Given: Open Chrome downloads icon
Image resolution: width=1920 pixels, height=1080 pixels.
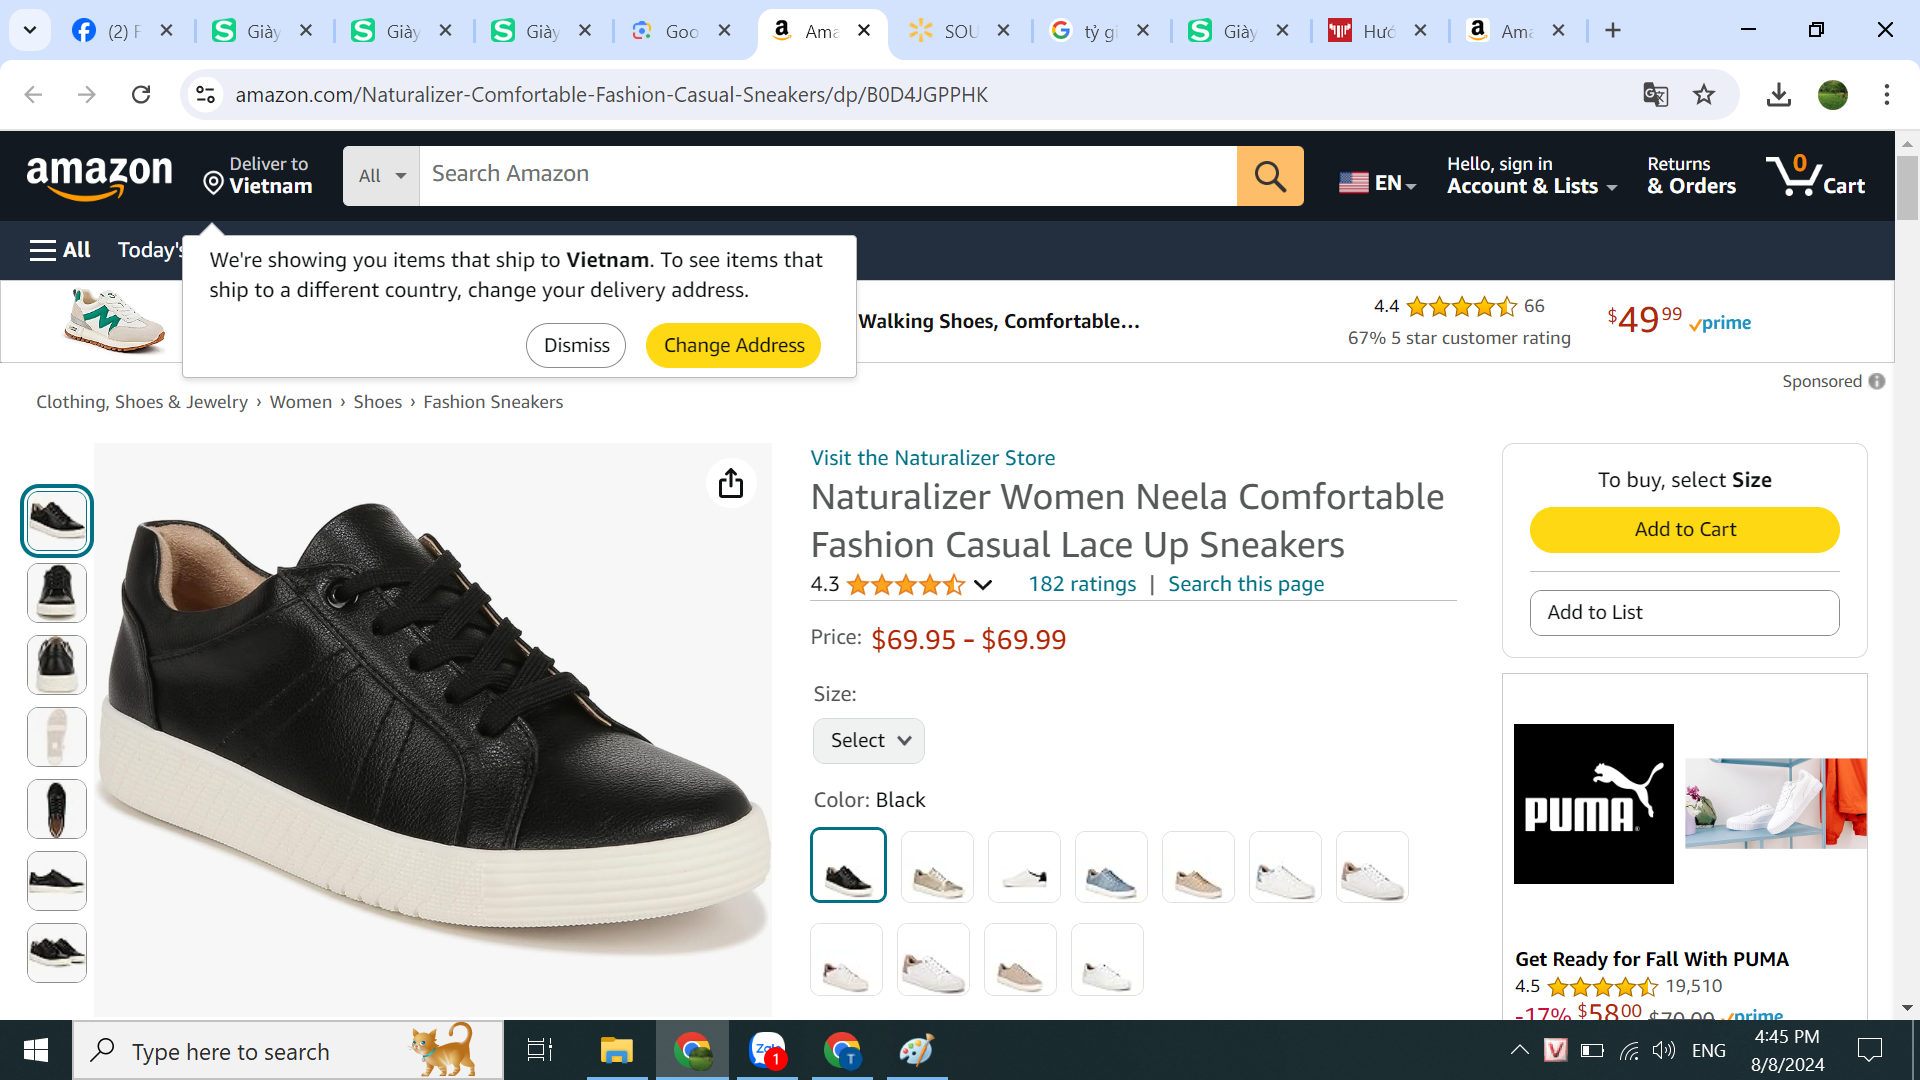Looking at the screenshot, I should tap(1778, 94).
